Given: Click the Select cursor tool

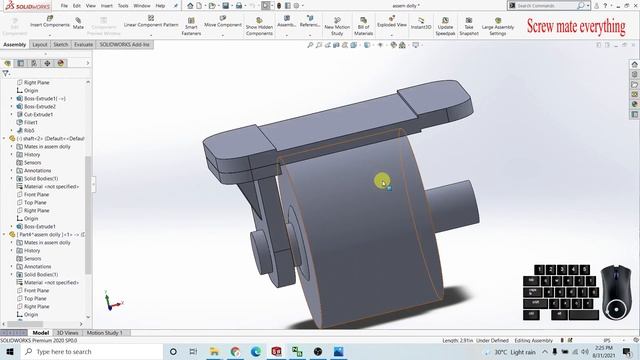Looking at the screenshot, I should (x=266, y=6).
